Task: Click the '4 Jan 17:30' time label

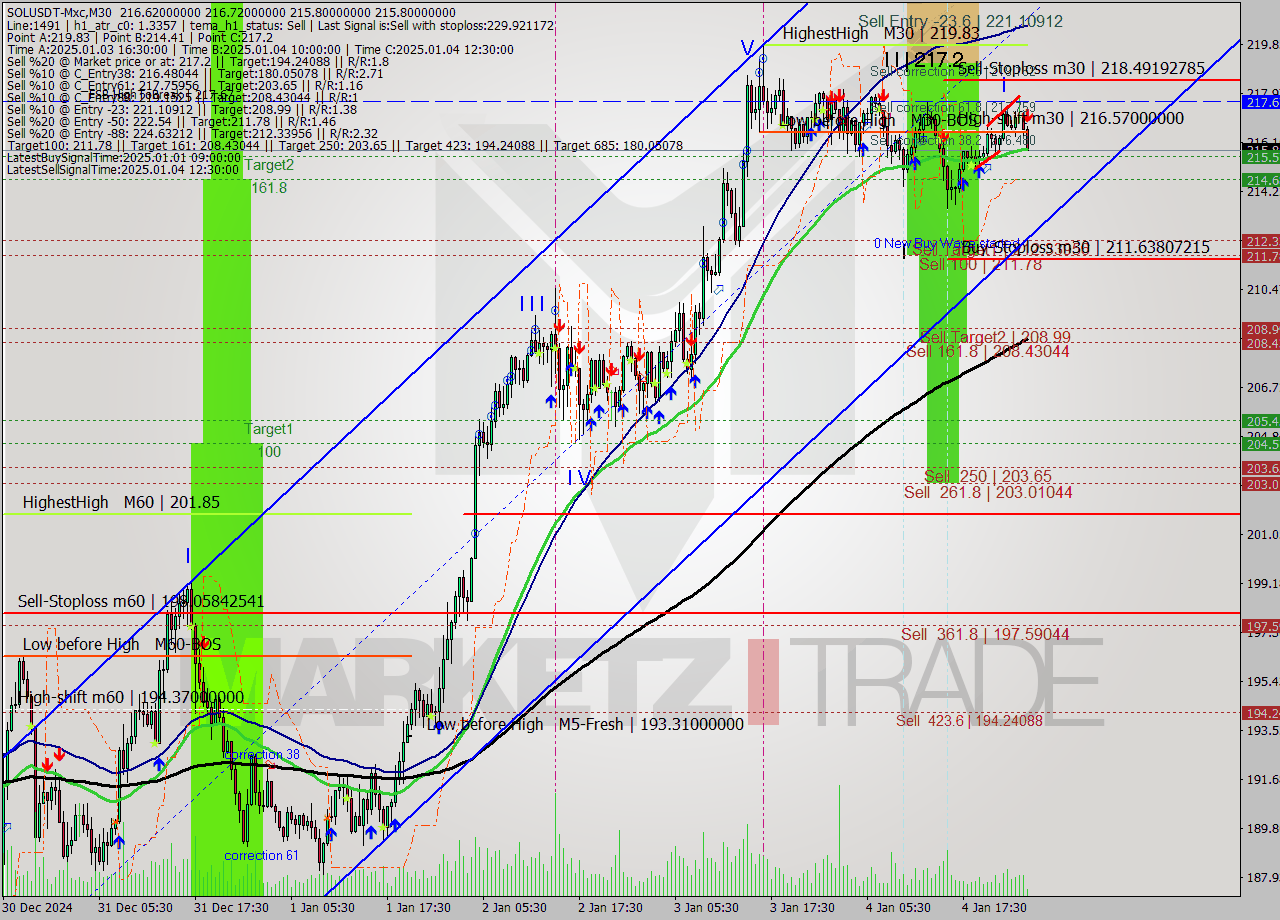Action: point(994,908)
